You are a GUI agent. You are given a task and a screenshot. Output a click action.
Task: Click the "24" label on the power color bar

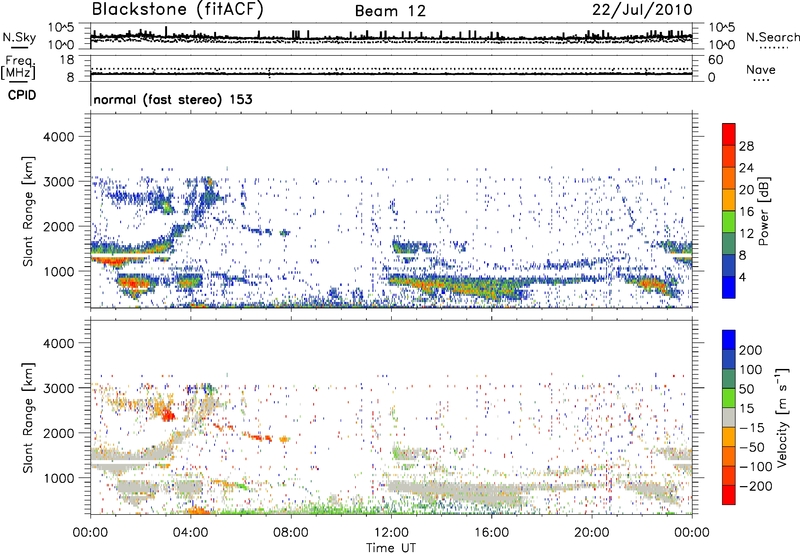(746, 168)
